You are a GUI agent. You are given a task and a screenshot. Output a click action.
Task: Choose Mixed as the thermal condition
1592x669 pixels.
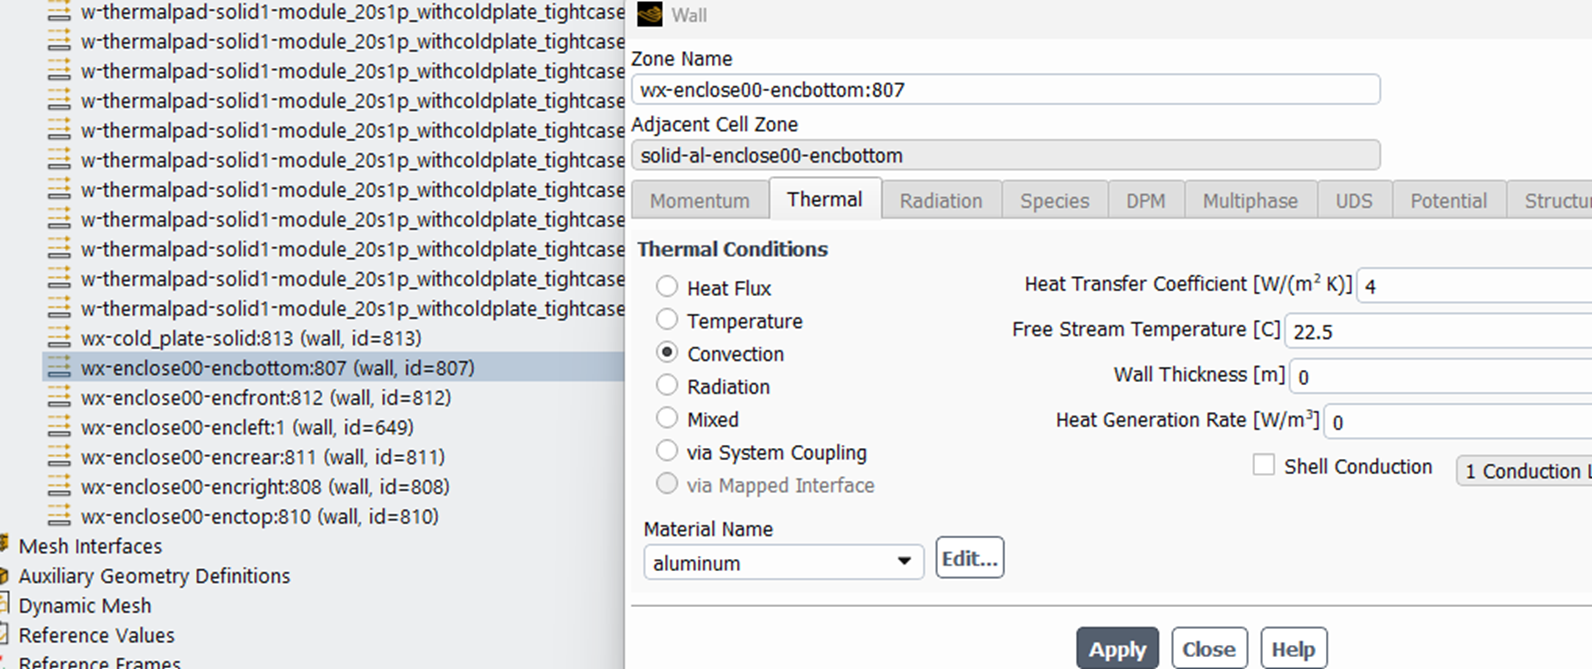click(x=667, y=418)
